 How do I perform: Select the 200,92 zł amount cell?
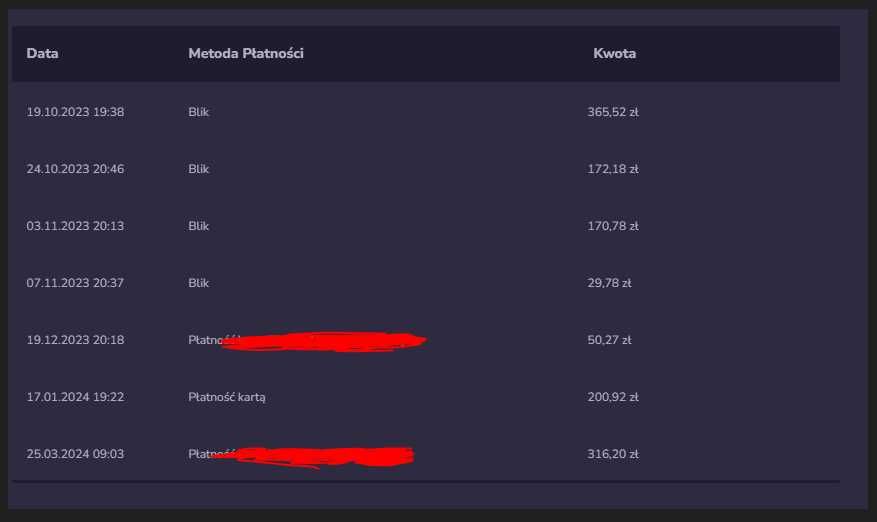(612, 397)
